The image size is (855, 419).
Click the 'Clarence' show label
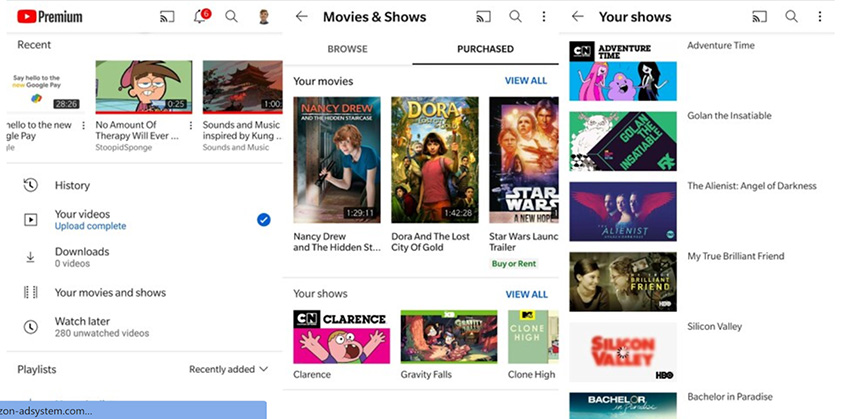[x=312, y=374]
